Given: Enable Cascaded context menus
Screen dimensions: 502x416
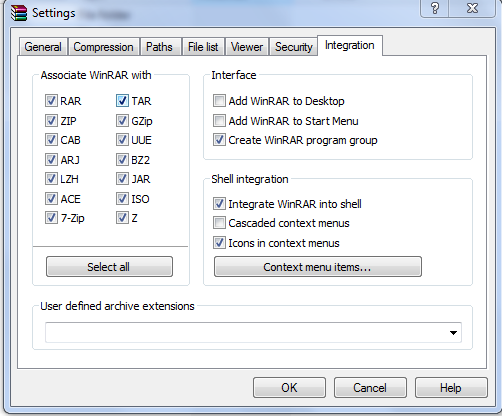Looking at the screenshot, I should pos(219,223).
